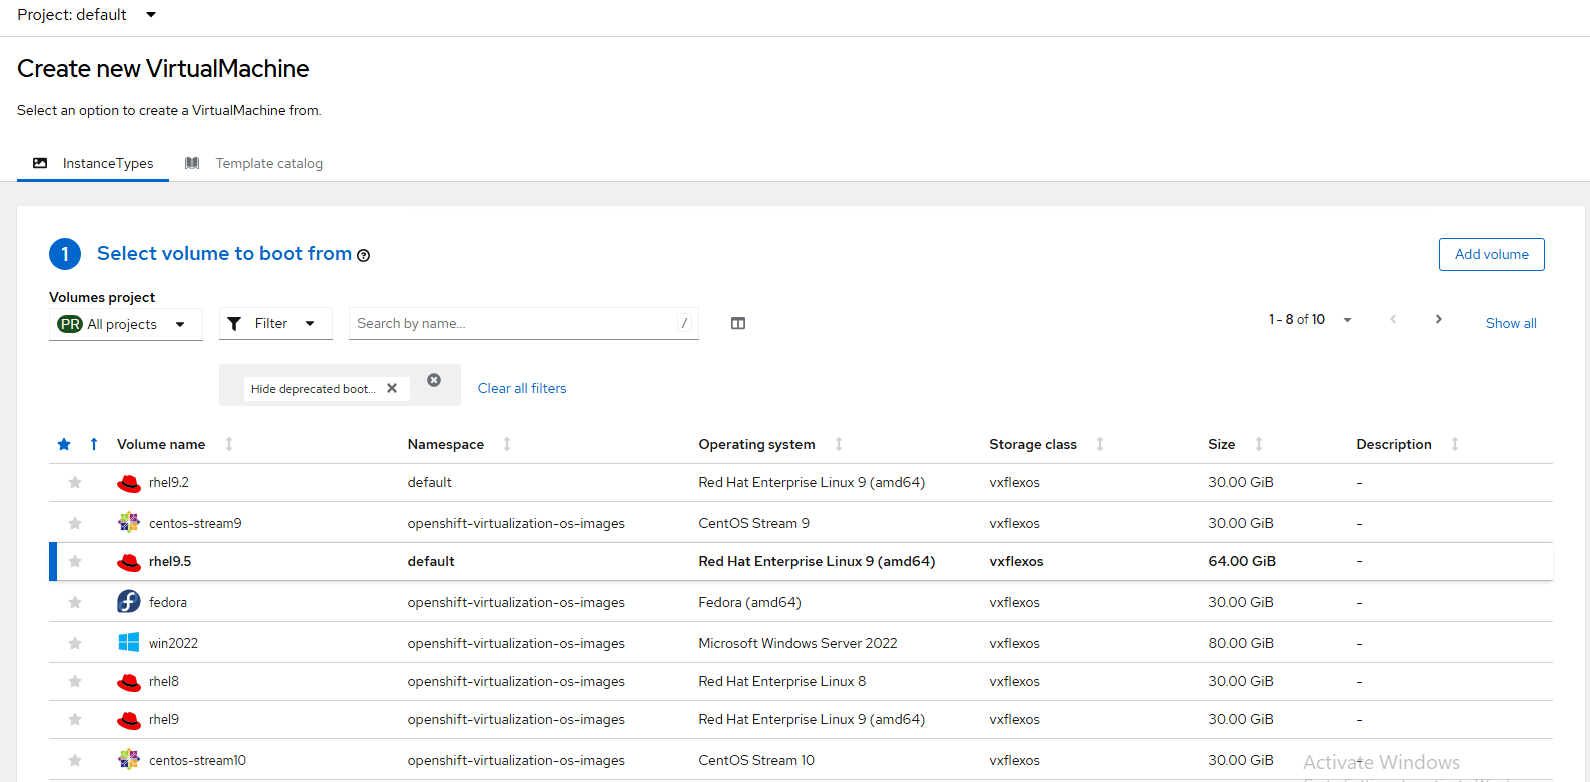
Task: Click the centos-stream10 CentOS logo icon
Action: tap(129, 759)
